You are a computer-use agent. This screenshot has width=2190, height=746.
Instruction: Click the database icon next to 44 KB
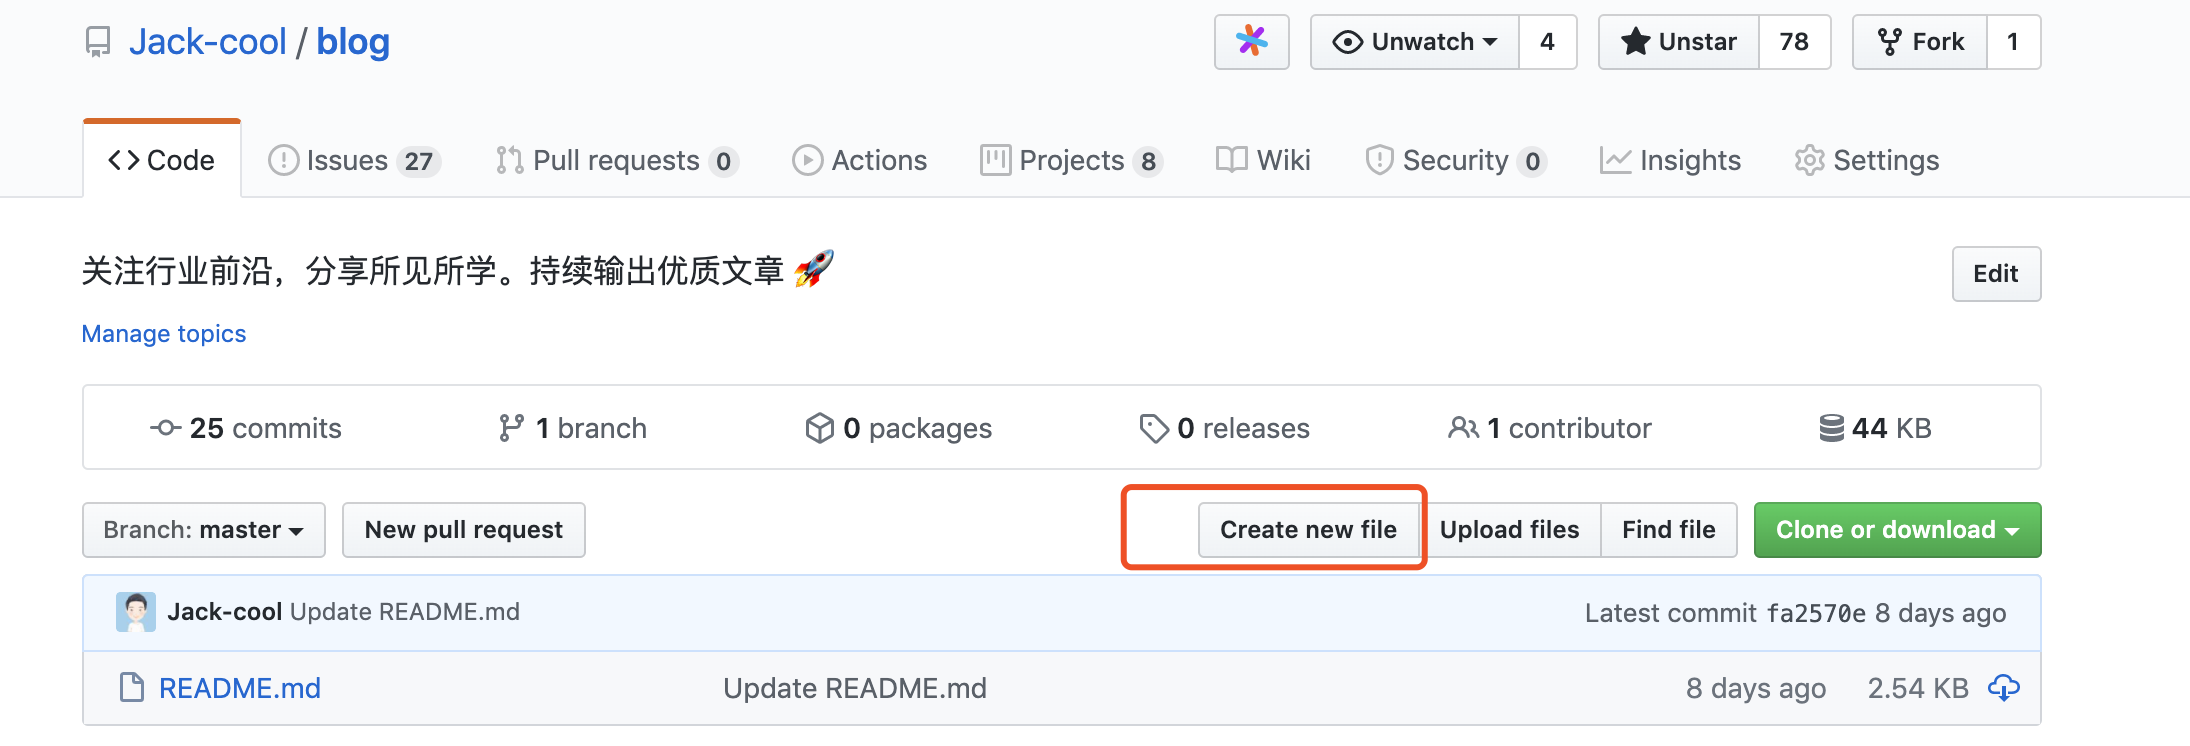1831,428
